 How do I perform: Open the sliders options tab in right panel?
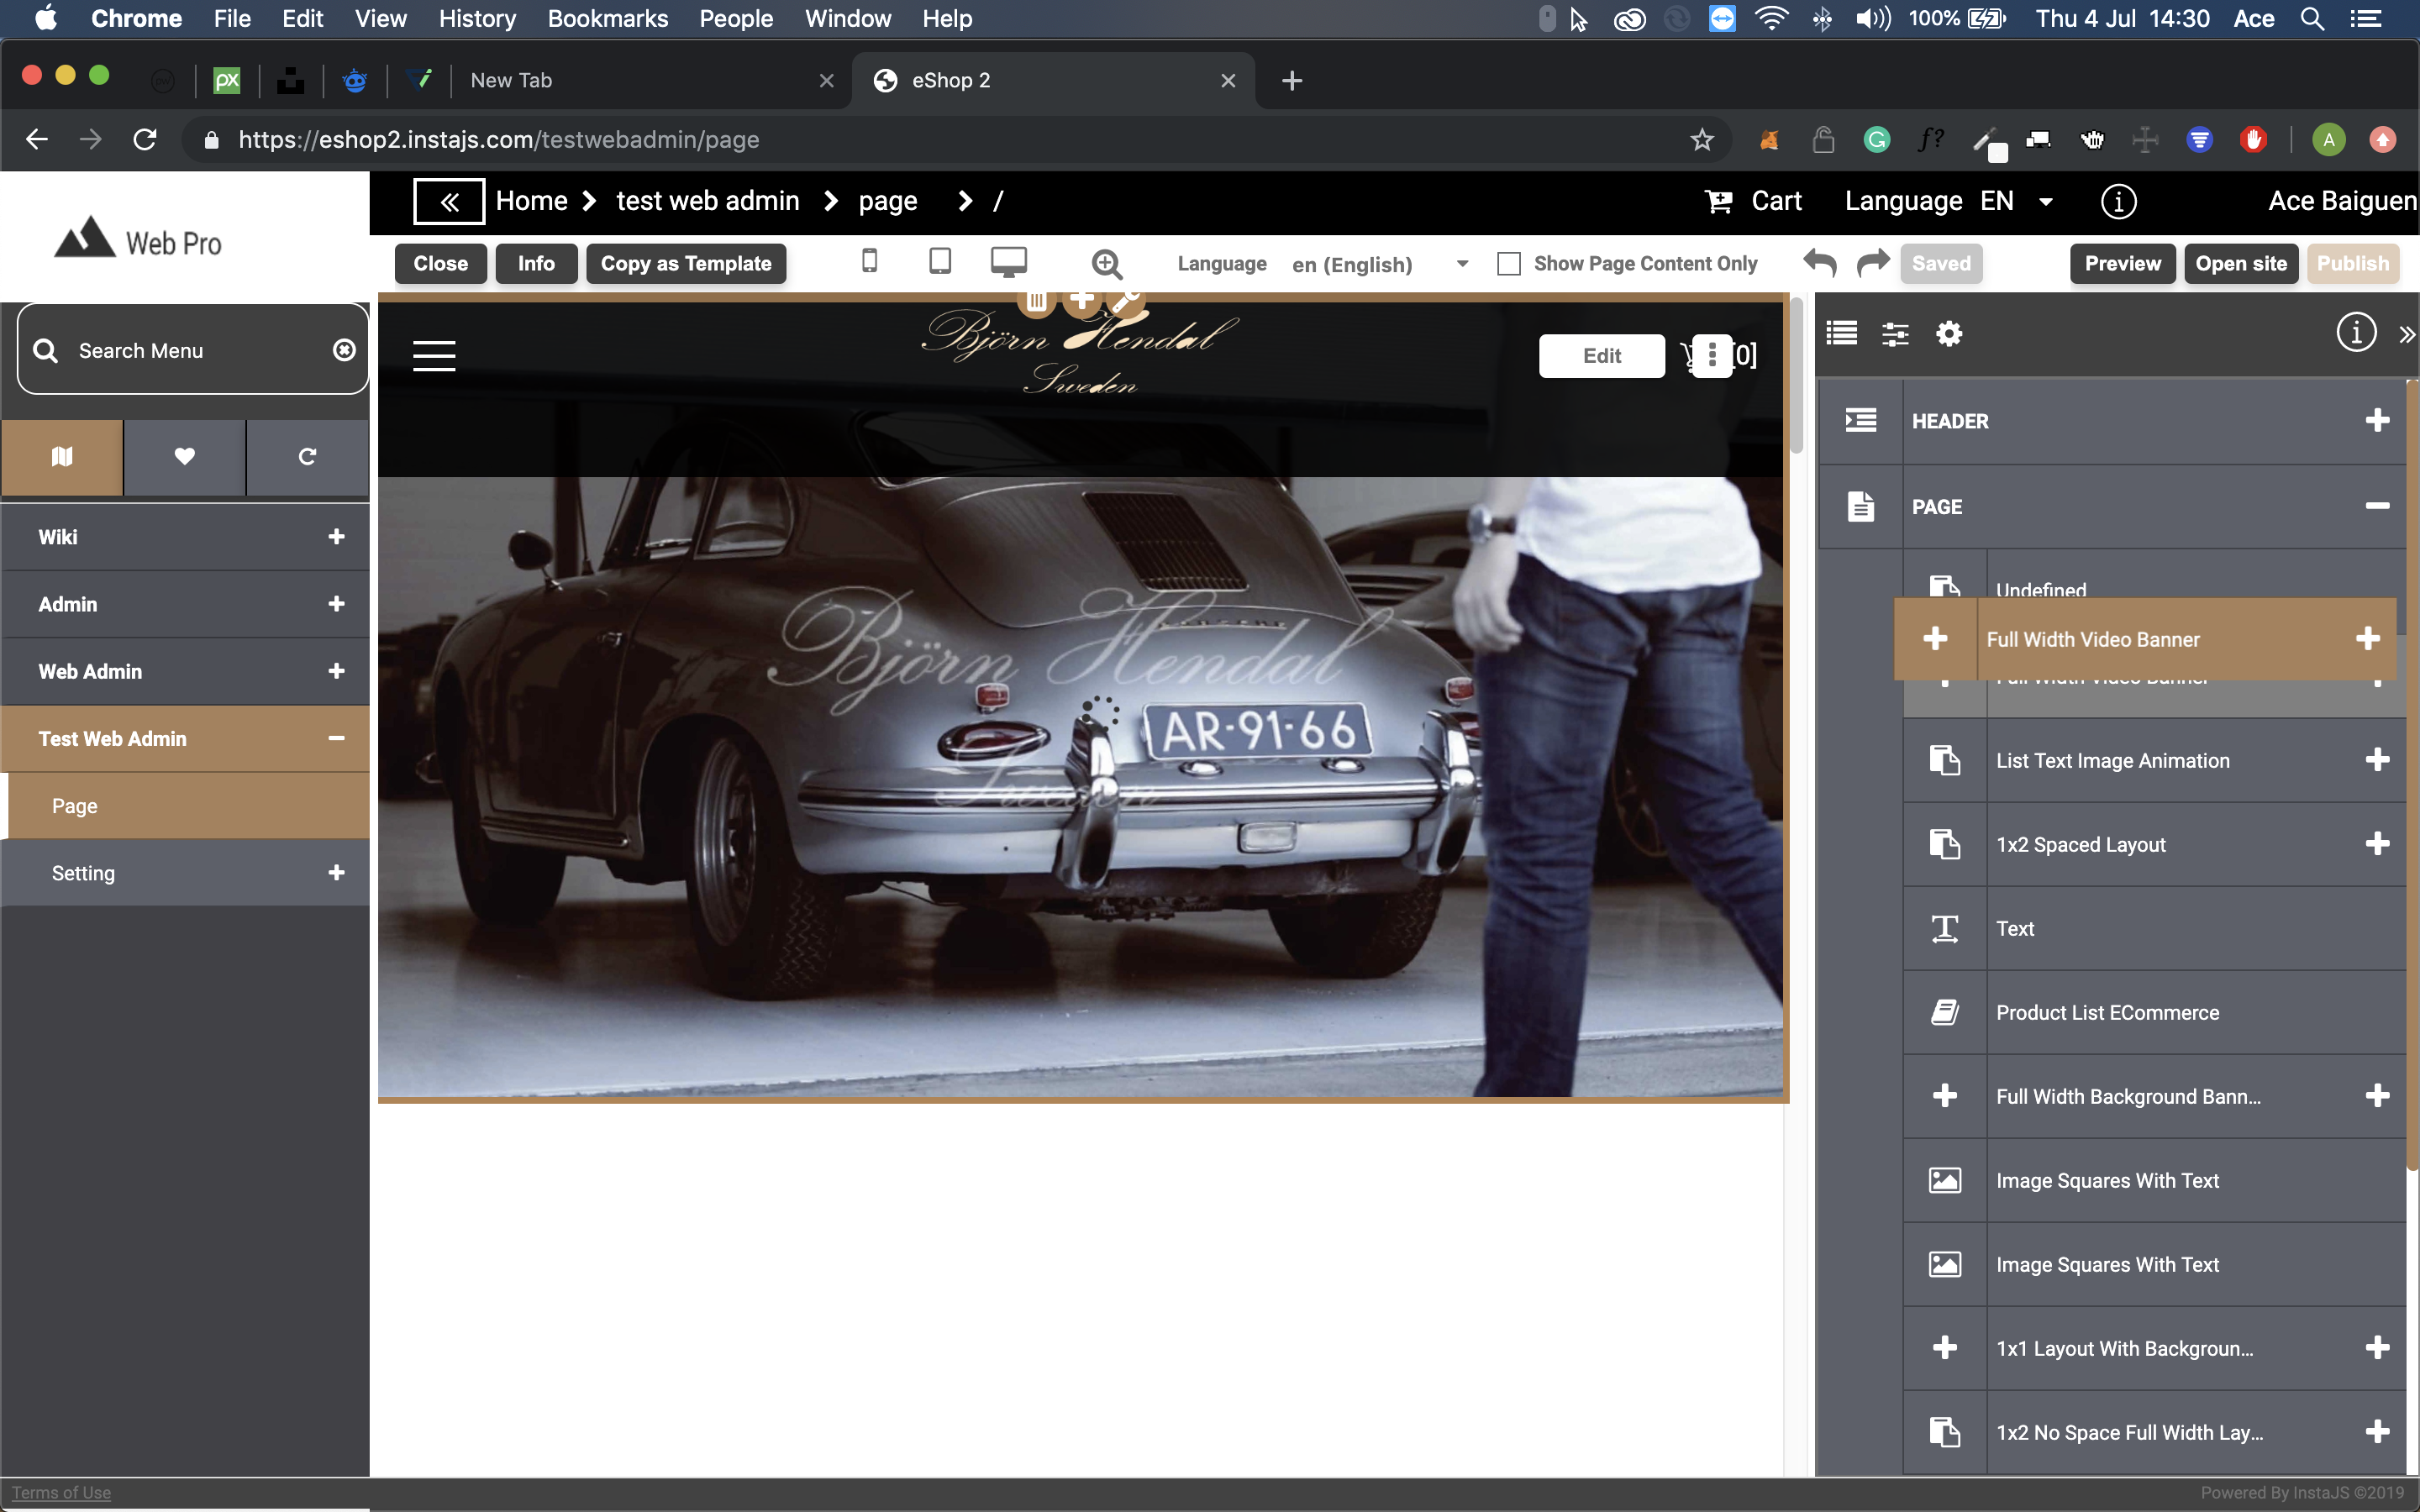[1895, 333]
